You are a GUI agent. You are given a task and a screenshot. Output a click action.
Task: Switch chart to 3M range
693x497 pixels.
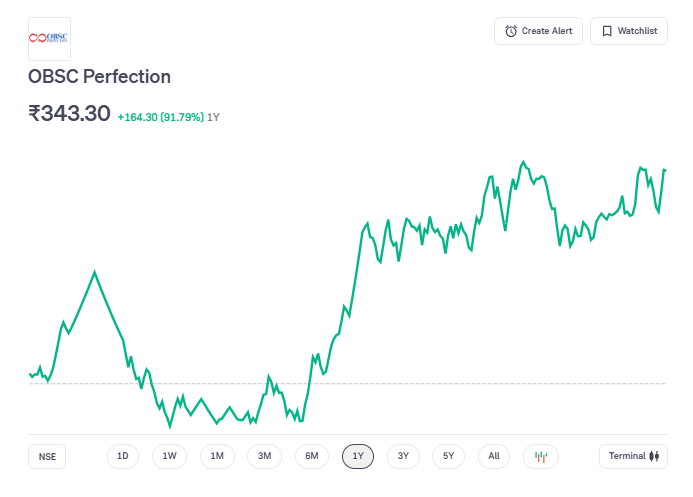(264, 456)
